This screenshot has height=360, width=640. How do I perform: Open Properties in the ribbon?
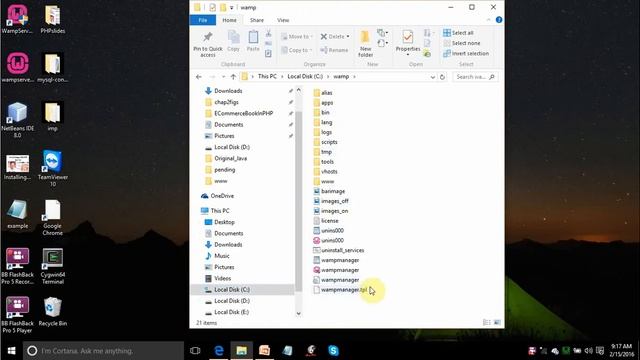408,43
